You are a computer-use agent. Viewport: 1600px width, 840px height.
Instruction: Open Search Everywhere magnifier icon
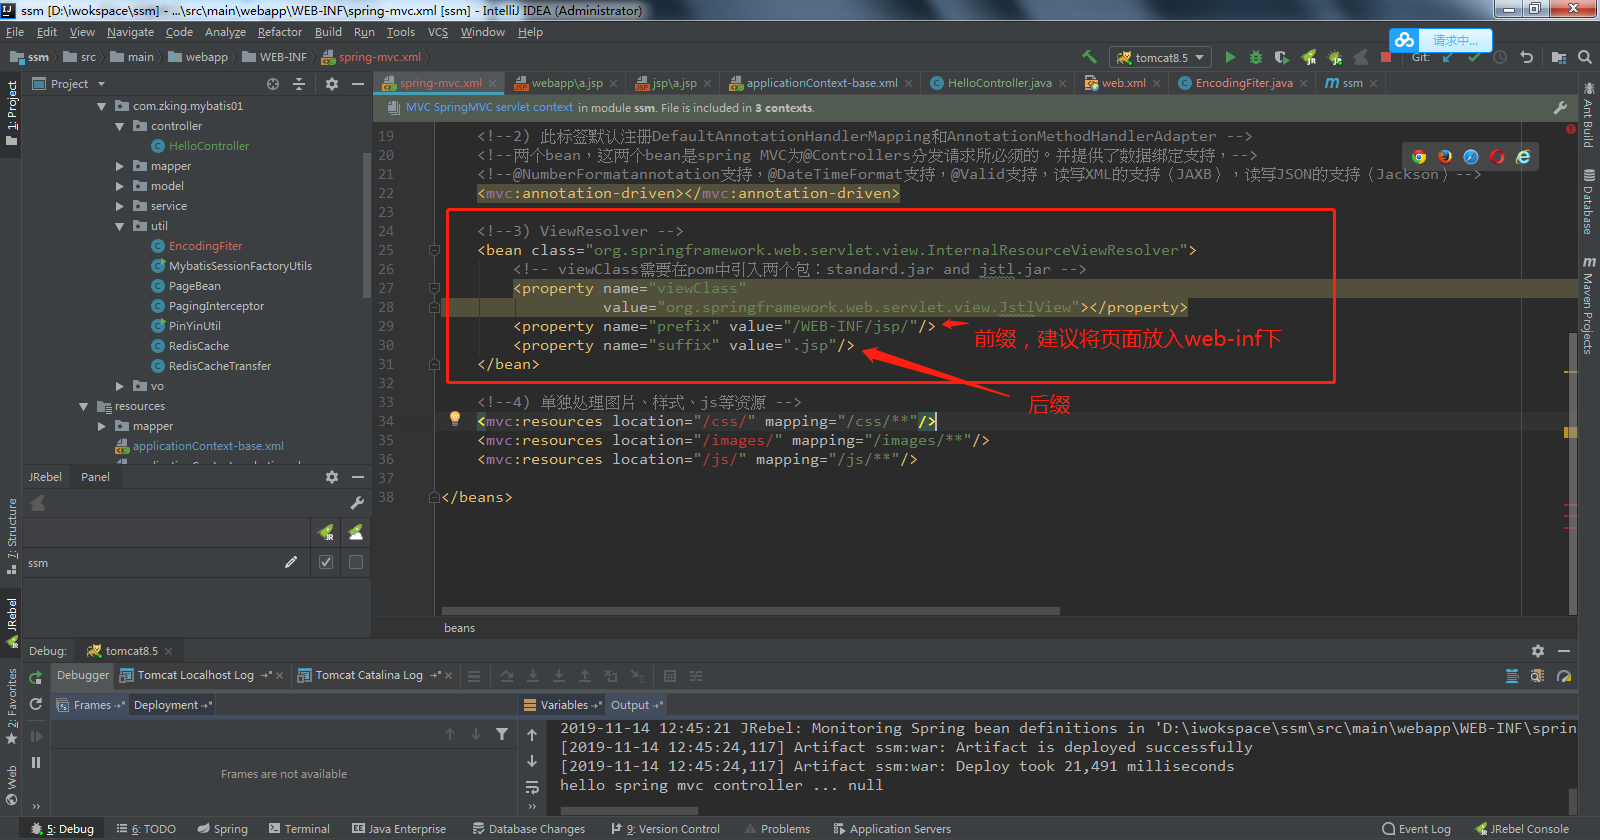[1585, 57]
